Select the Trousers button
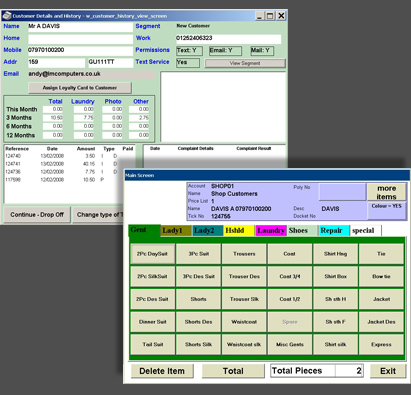The height and width of the screenshot is (395, 411). (x=244, y=254)
